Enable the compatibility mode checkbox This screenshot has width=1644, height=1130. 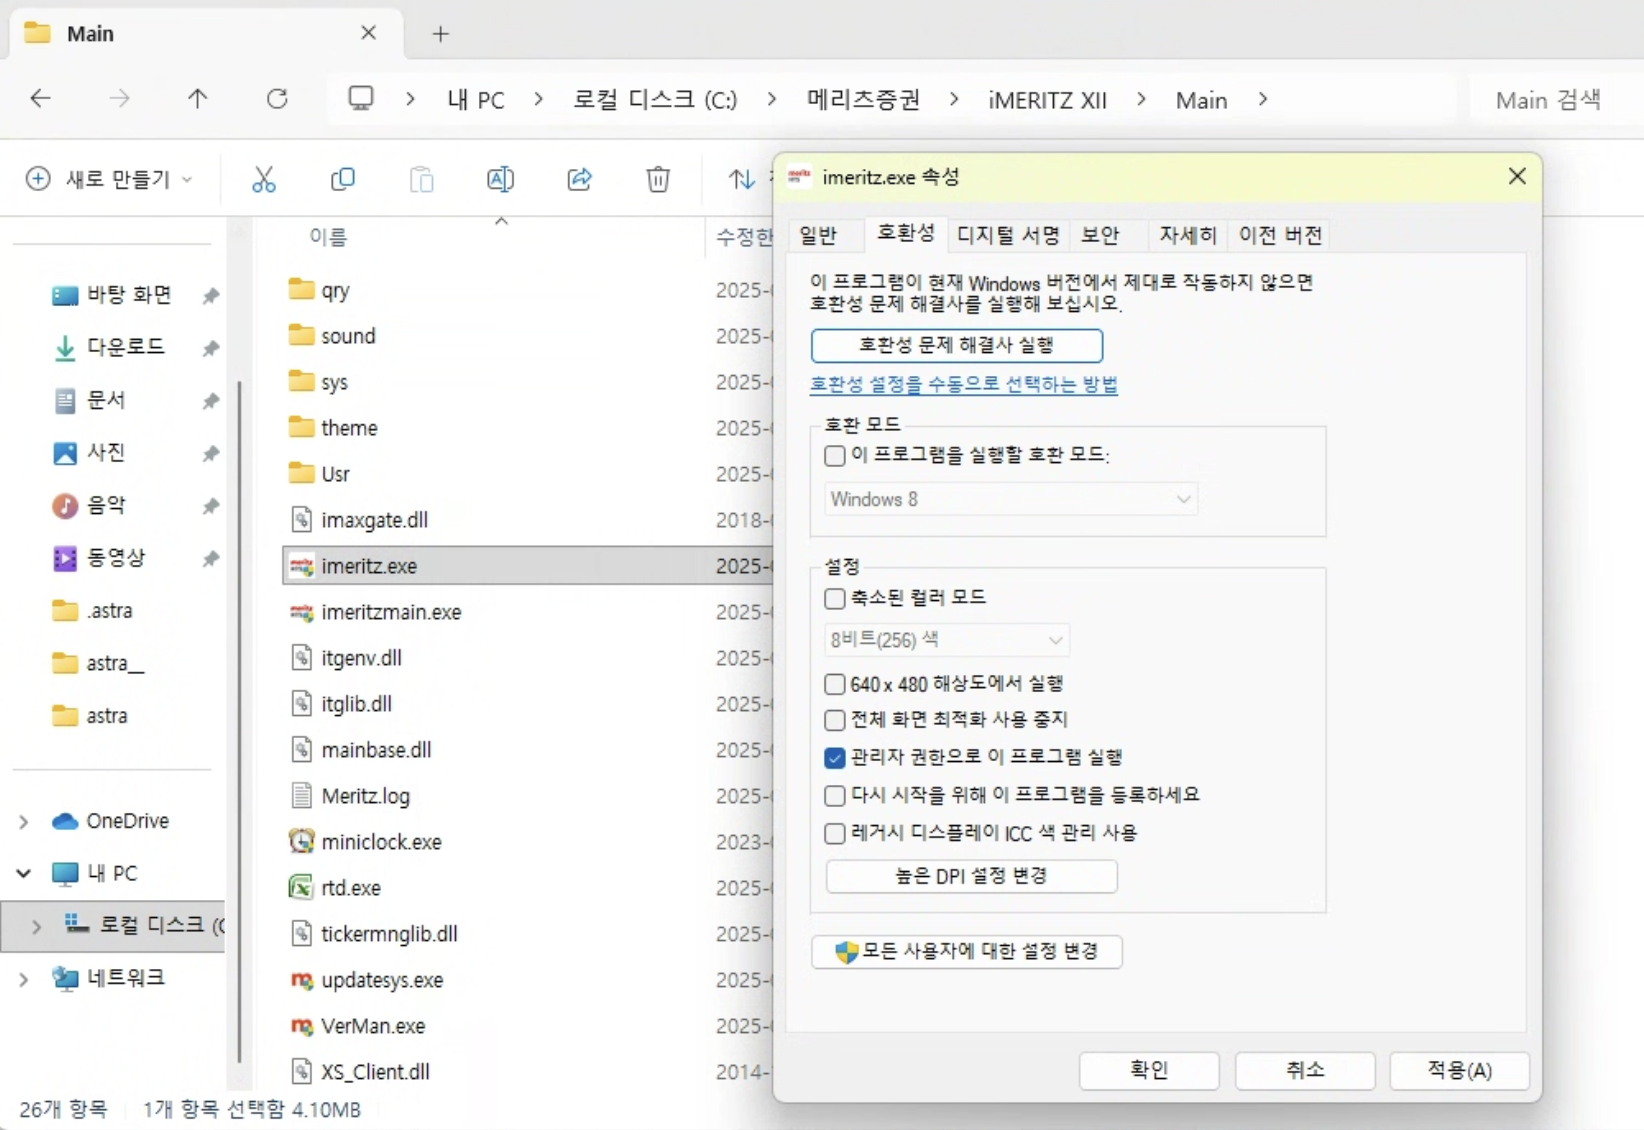[835, 456]
